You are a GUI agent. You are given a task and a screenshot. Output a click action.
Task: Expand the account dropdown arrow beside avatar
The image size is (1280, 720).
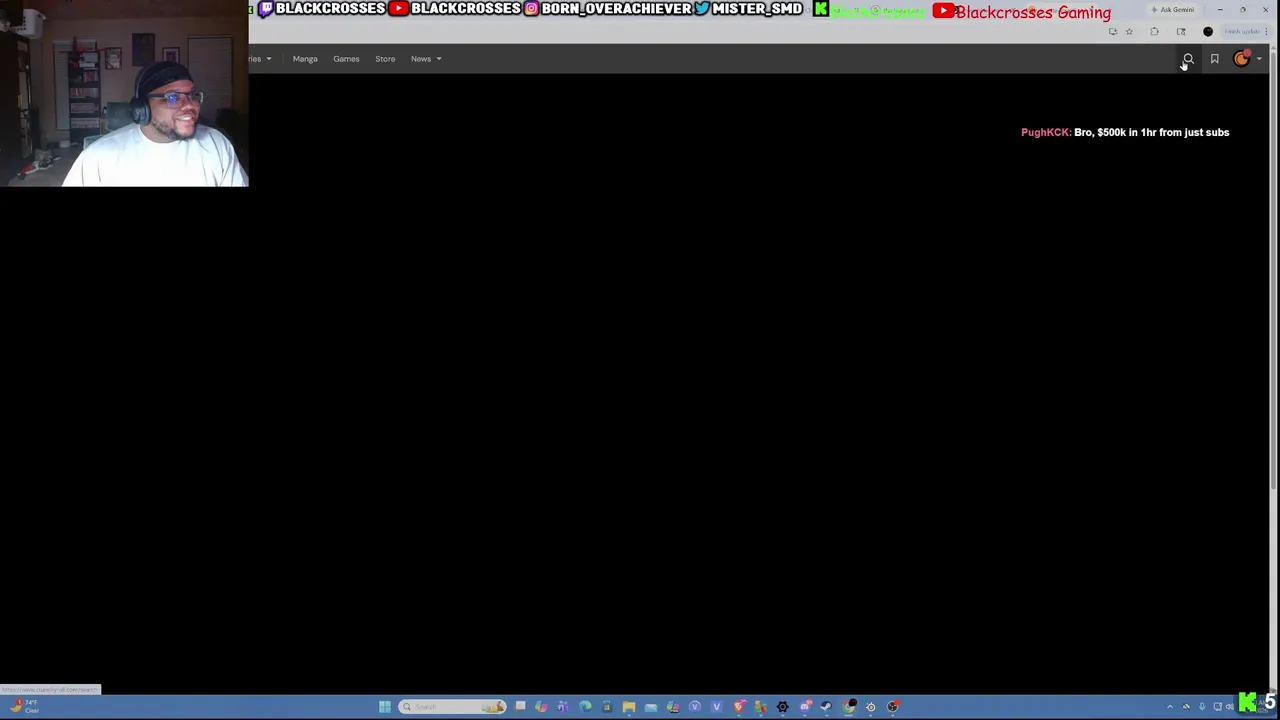[1258, 59]
